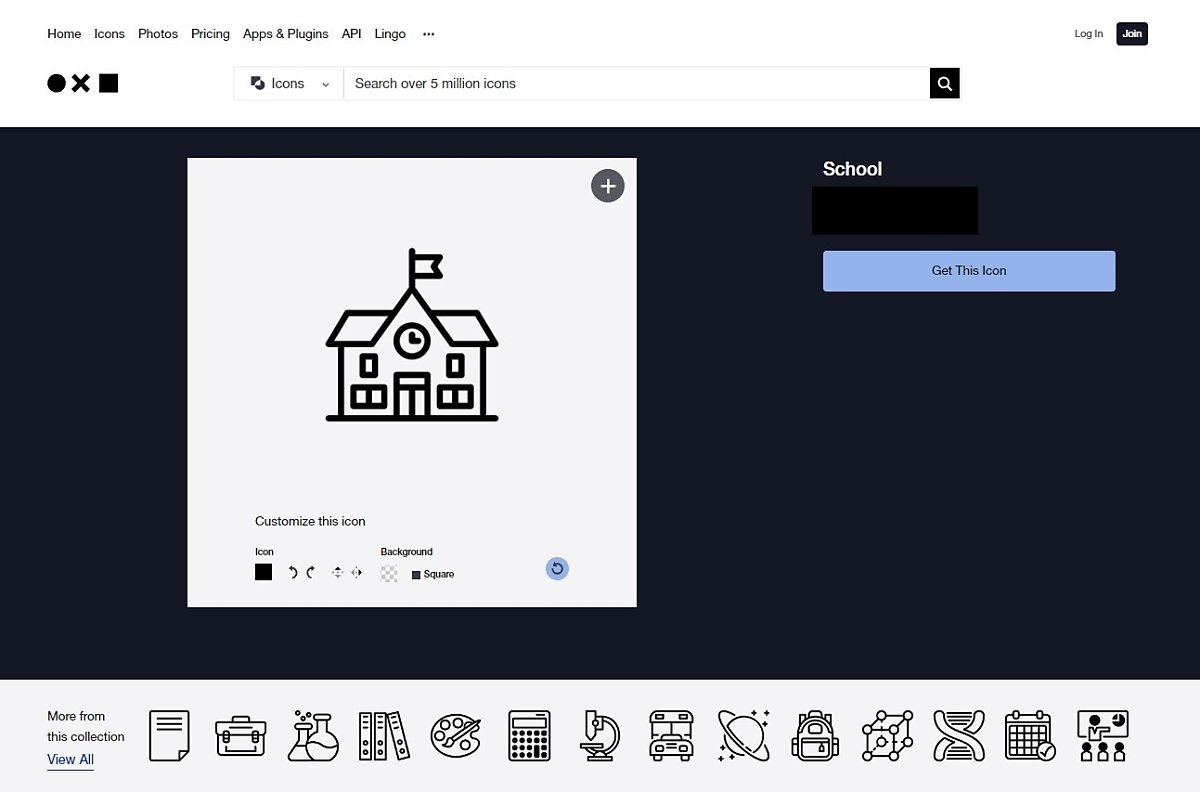Open the Apps & Plugins menu item
The image size is (1200, 792).
tap(285, 34)
